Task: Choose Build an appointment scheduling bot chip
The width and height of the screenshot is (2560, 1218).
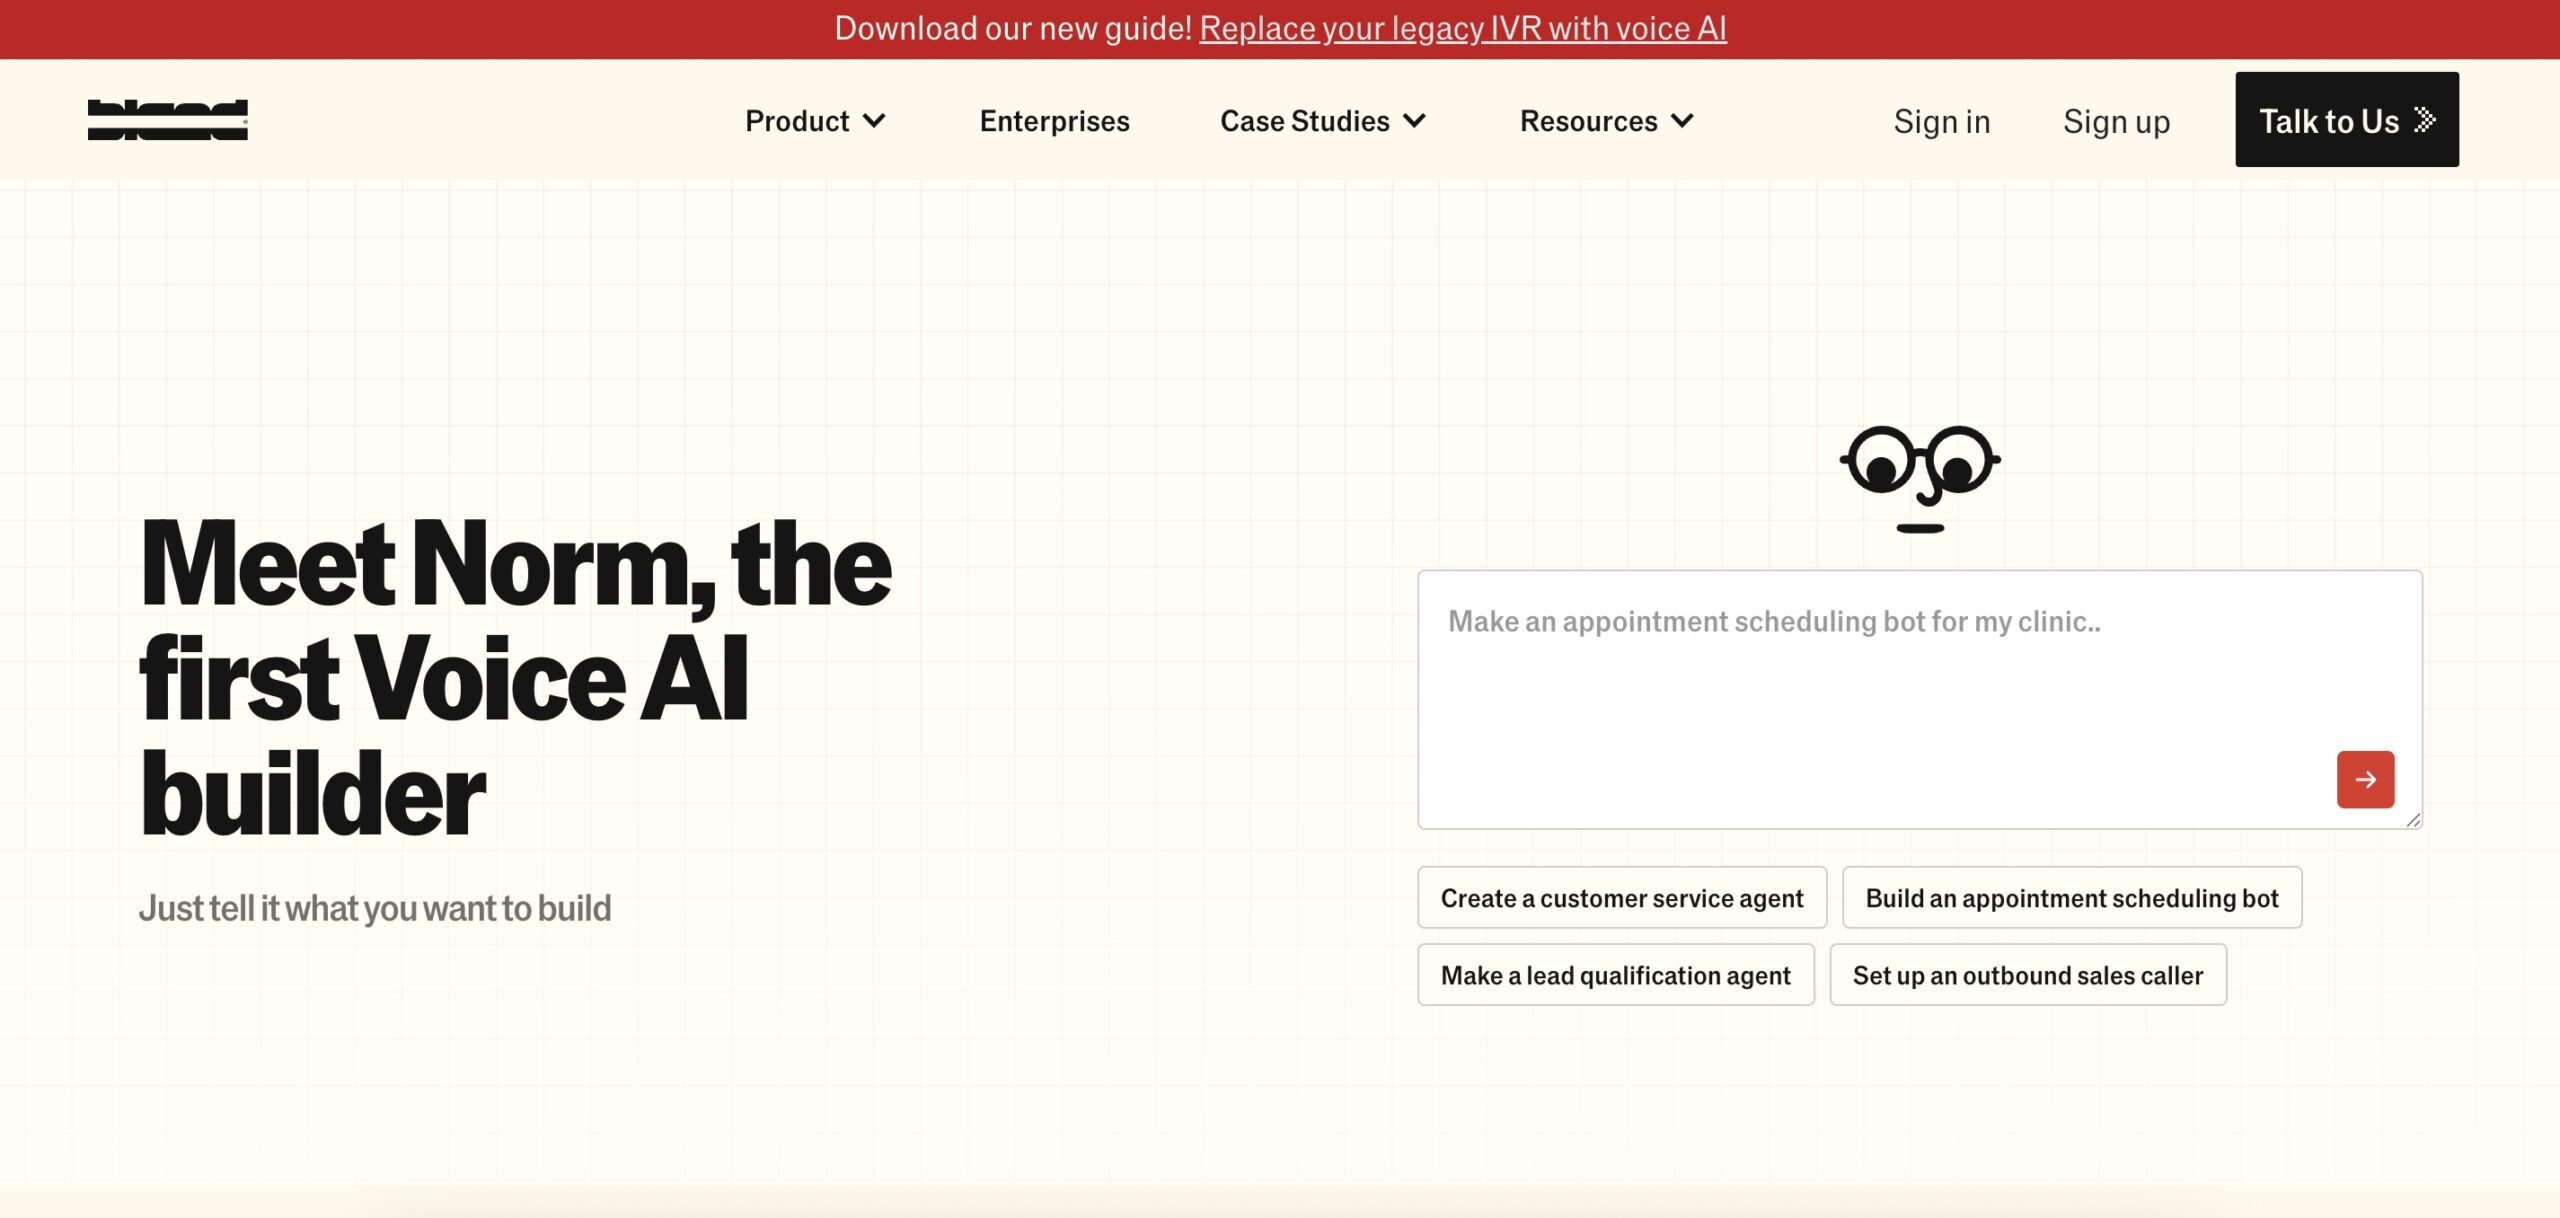Action: (x=2071, y=898)
